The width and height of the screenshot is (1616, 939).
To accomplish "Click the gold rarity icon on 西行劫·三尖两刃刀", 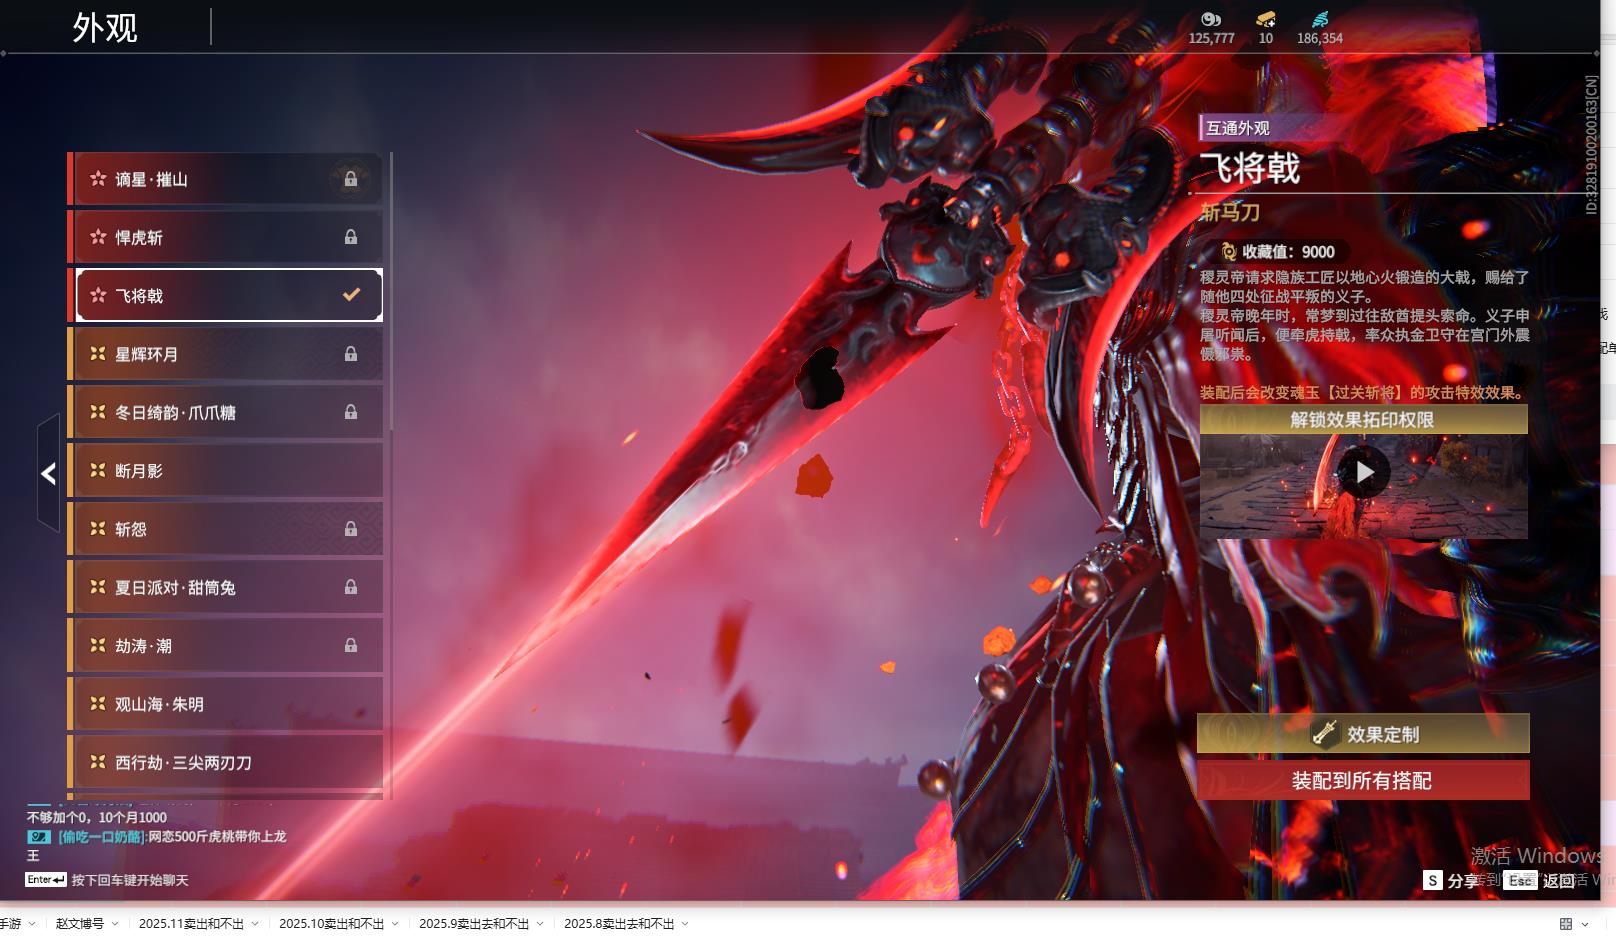I will (98, 762).
